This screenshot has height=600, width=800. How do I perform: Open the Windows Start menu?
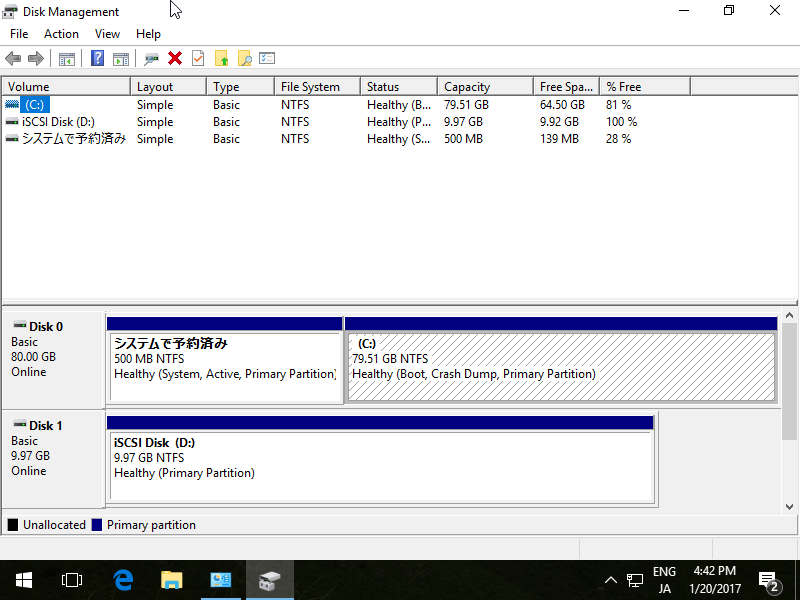pos(24,580)
